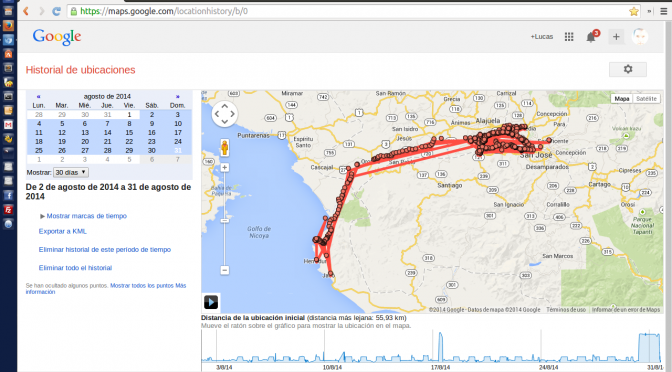Screen dimensions: 672x372
Task: Click the Google+ share plus icon
Action: pyautogui.click(x=616, y=37)
